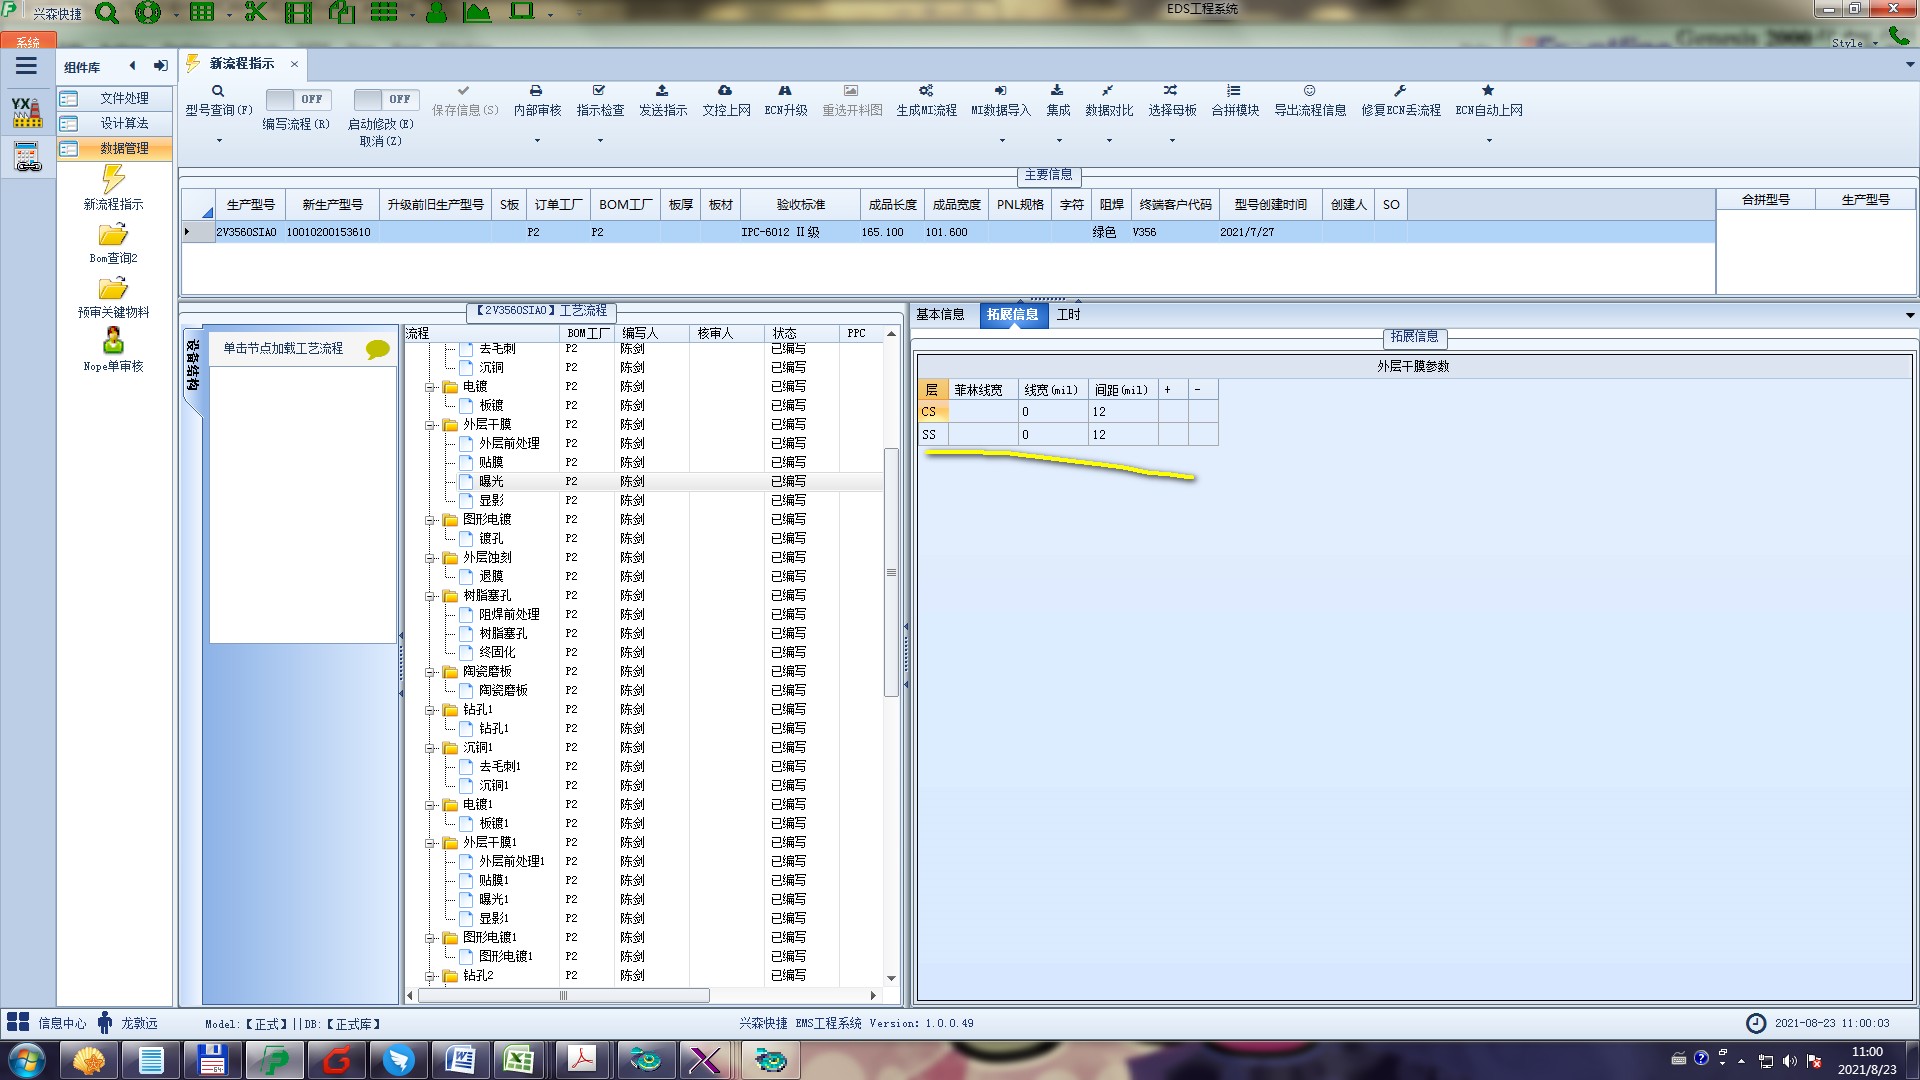The width and height of the screenshot is (1920, 1080).
Task: Collapse the 外层干膜 tree folder
Action: click(430, 425)
